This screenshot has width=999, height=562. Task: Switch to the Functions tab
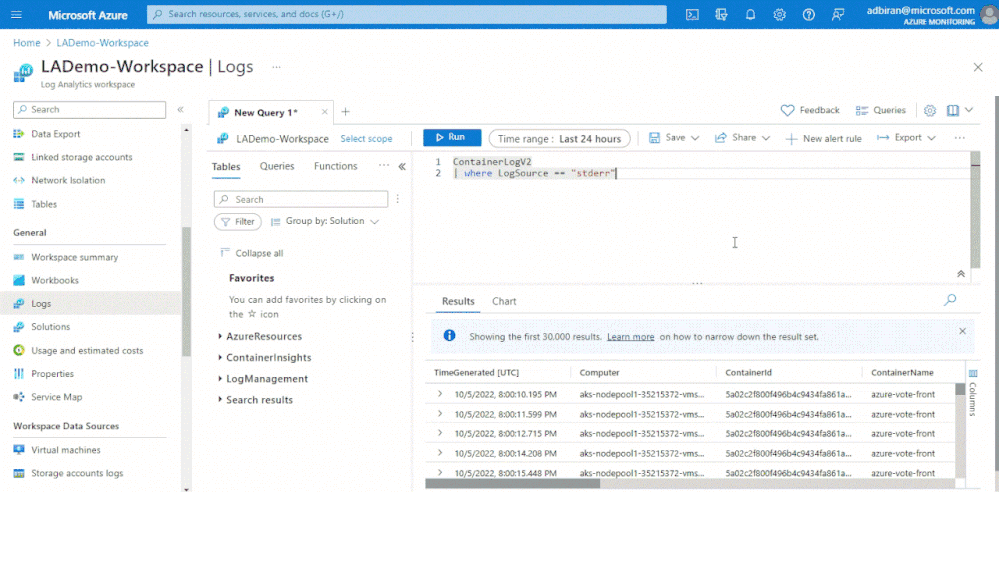(335, 166)
